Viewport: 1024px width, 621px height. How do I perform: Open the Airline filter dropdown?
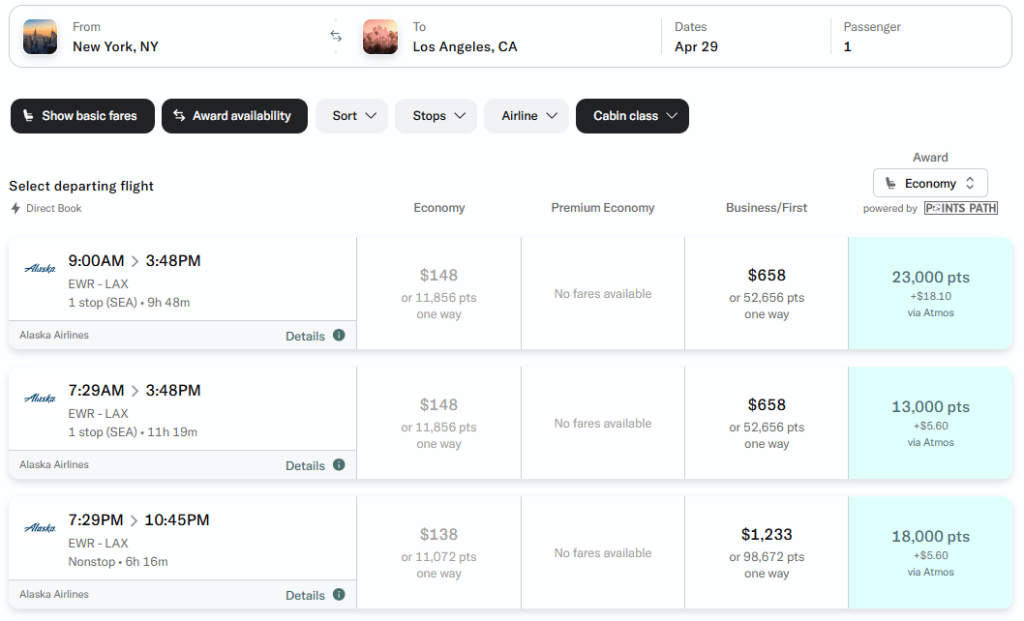526,116
